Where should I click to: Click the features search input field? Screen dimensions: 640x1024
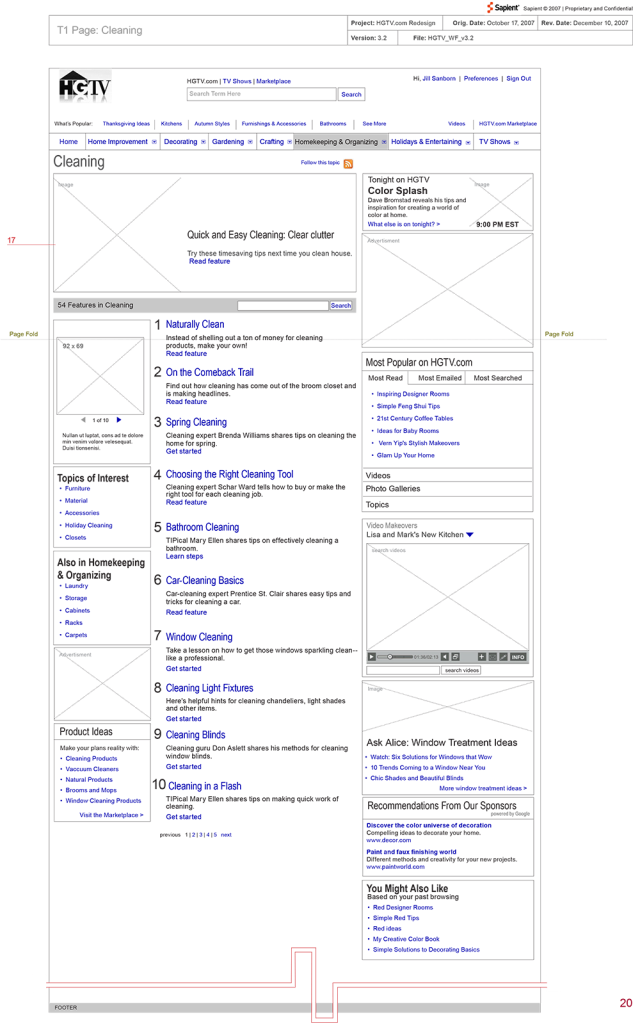283,305
